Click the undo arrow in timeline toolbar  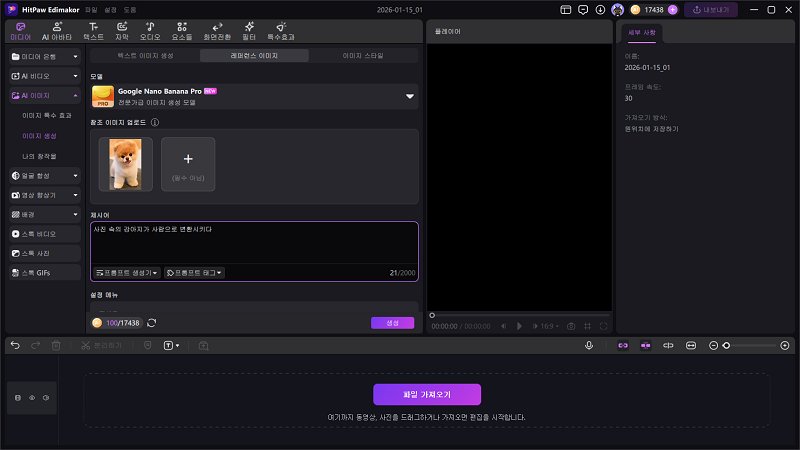pos(14,345)
